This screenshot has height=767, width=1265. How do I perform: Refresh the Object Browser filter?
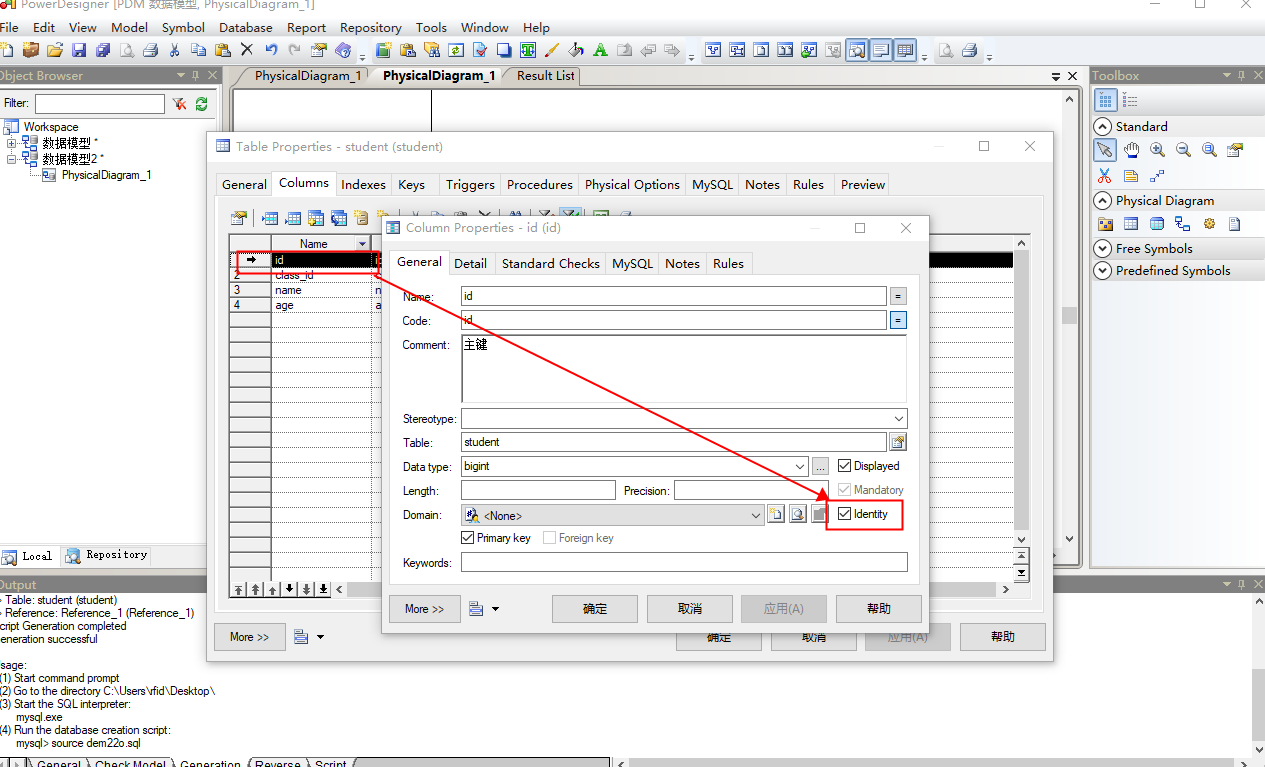point(201,103)
